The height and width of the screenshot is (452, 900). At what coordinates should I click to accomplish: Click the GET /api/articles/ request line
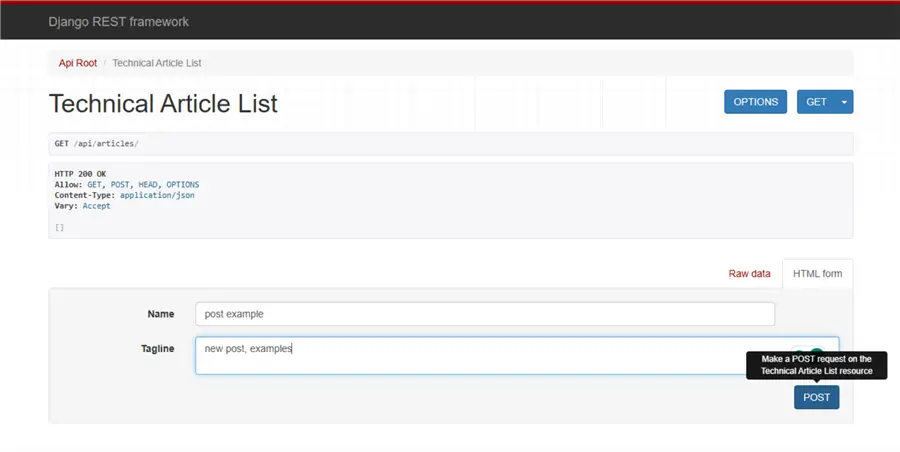coord(96,144)
